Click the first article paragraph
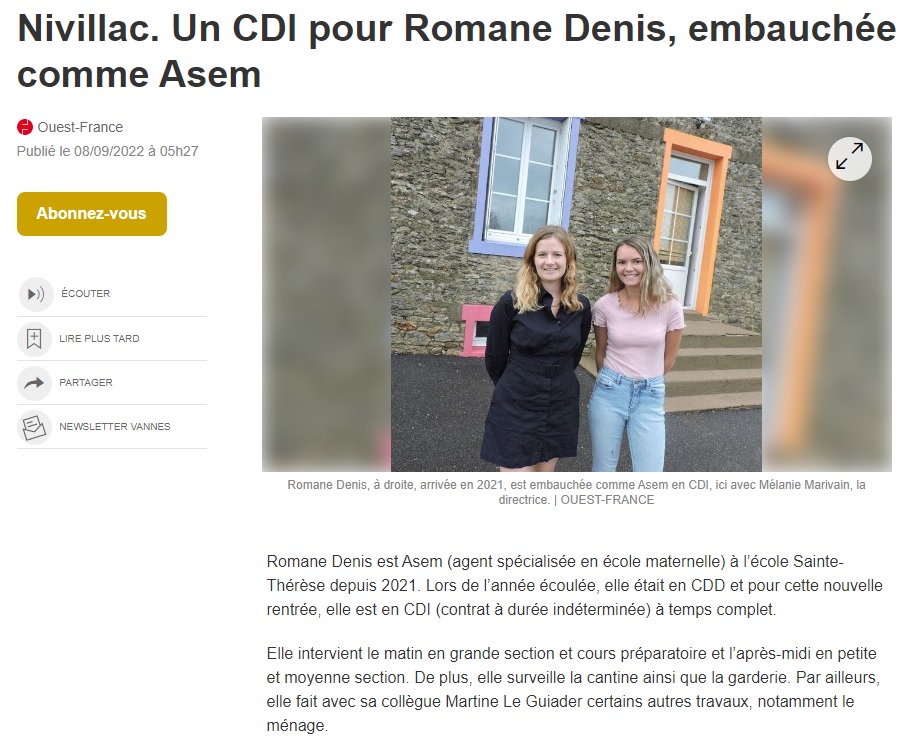Image resolution: width=909 pixels, height=755 pixels. pyautogui.click(x=575, y=586)
